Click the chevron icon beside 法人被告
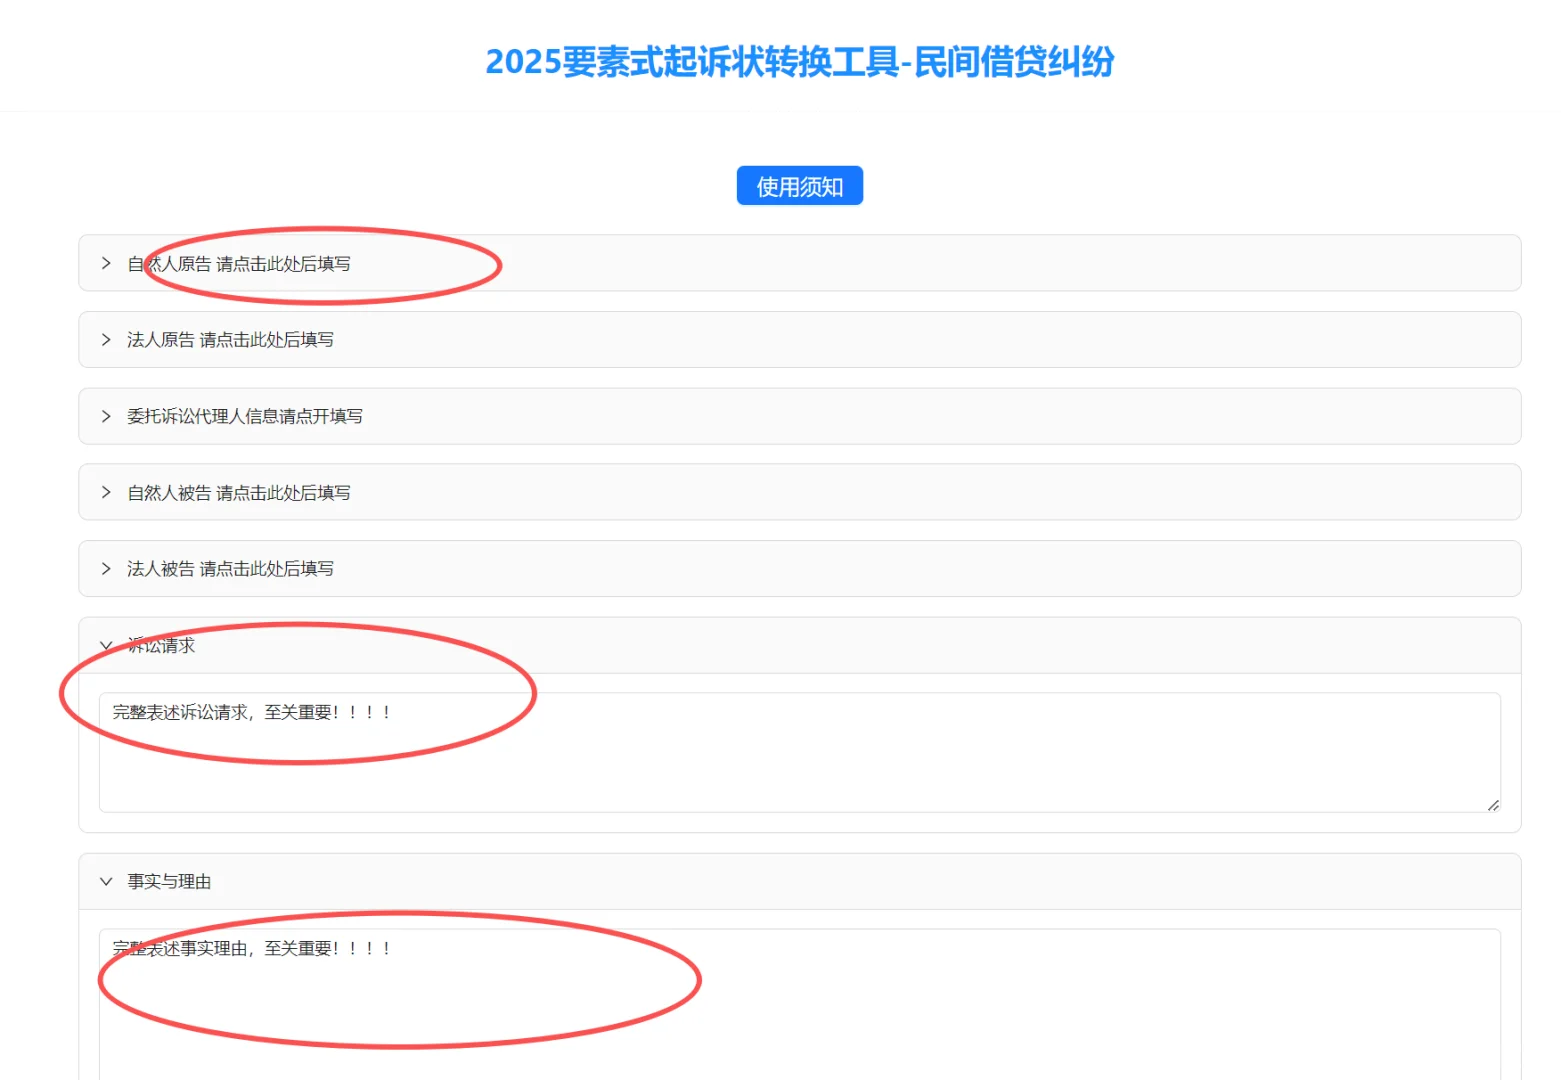Viewport: 1561px width, 1080px height. click(x=106, y=568)
